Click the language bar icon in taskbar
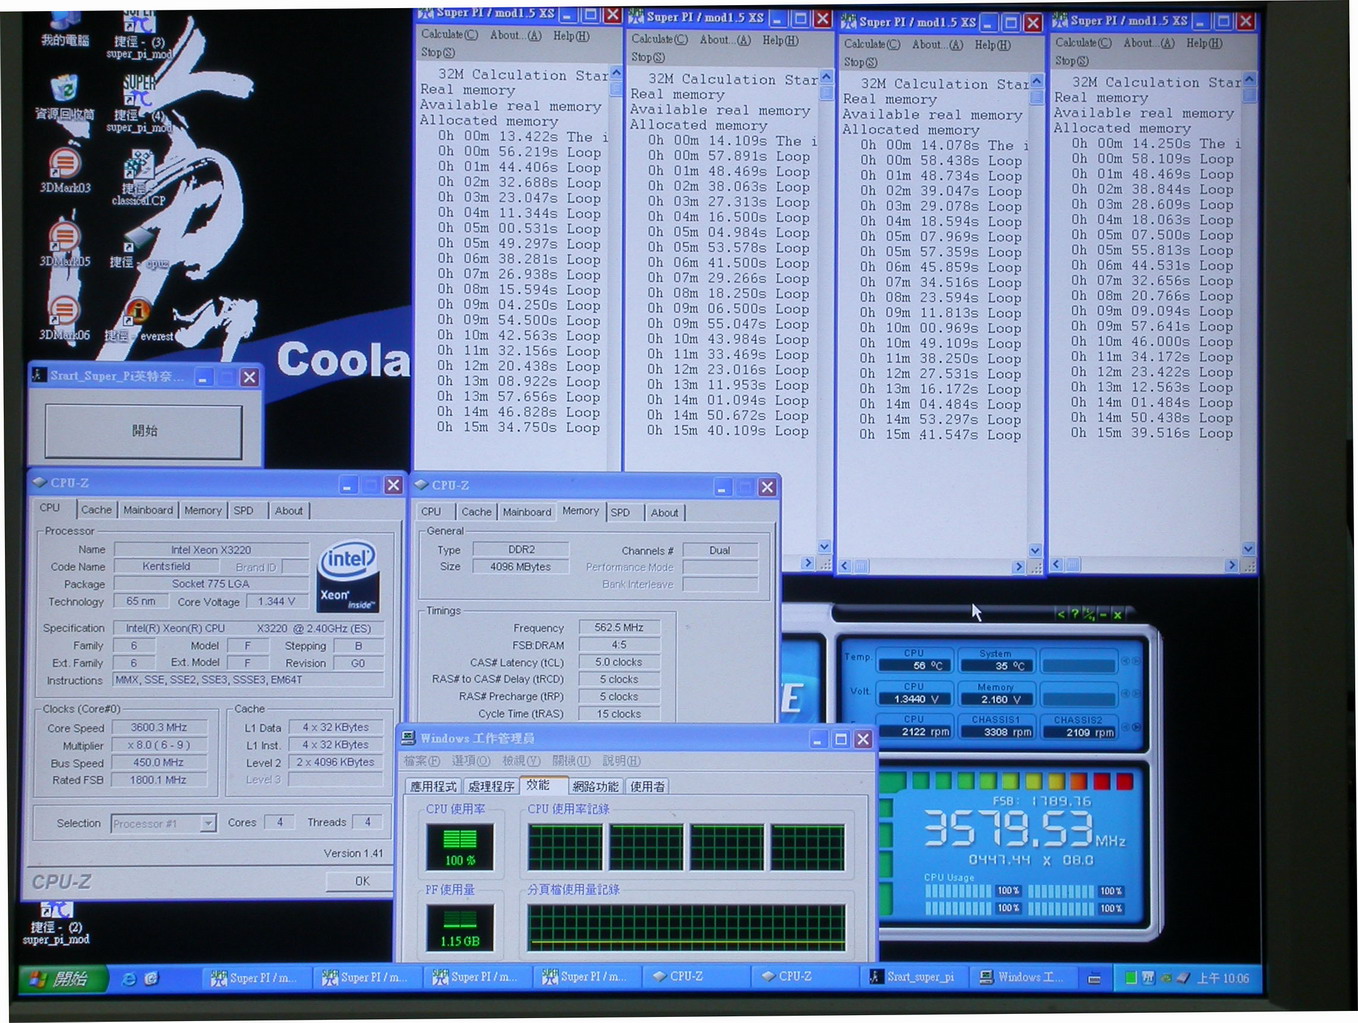This screenshot has height=1023, width=1358. click(1094, 979)
